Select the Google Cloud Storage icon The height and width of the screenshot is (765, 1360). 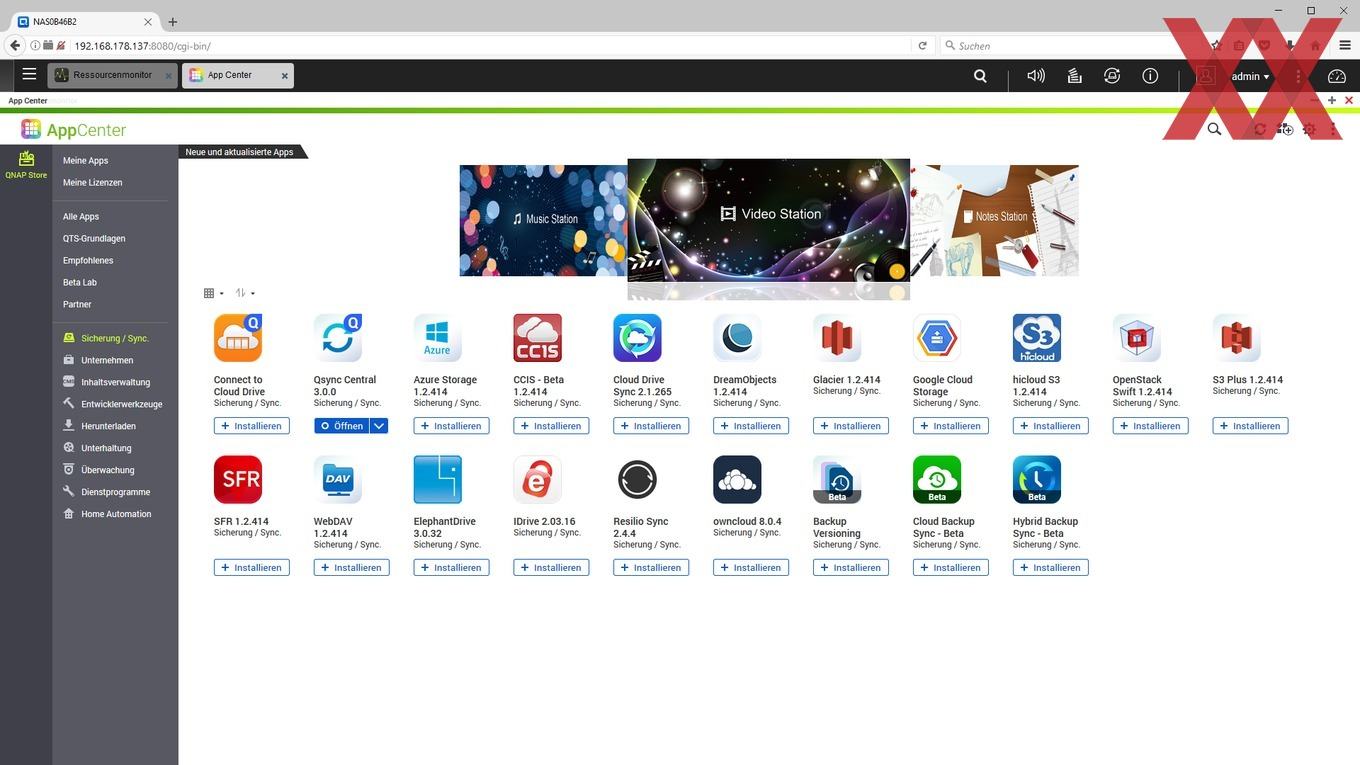[x=938, y=338]
